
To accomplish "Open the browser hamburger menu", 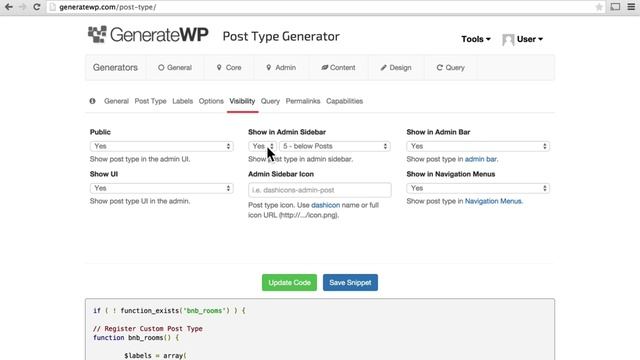I will tap(631, 7).
